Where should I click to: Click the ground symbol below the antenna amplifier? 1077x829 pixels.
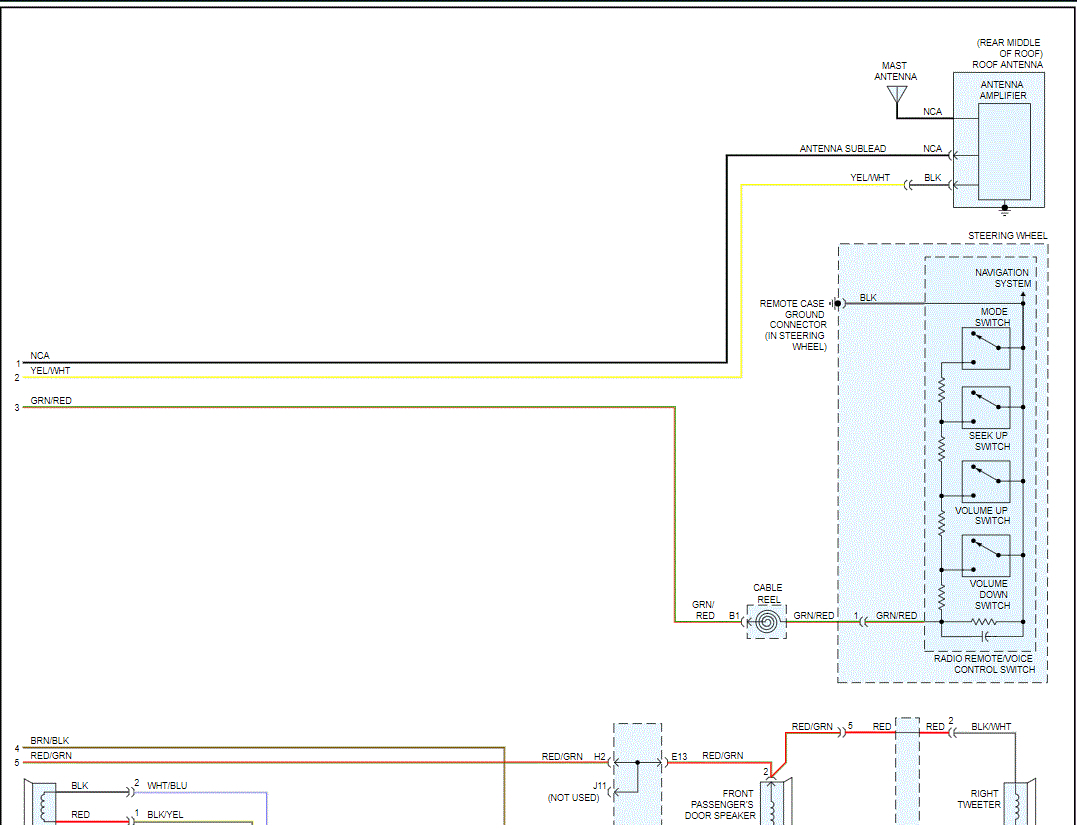[x=1005, y=210]
